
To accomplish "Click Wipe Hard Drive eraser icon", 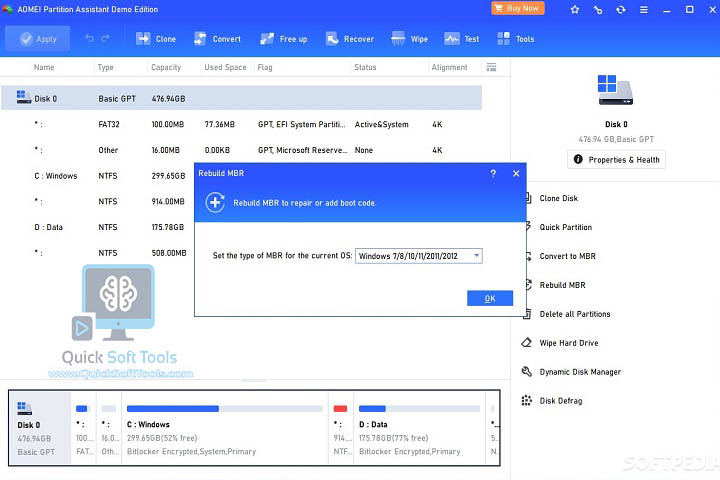I will 527,343.
